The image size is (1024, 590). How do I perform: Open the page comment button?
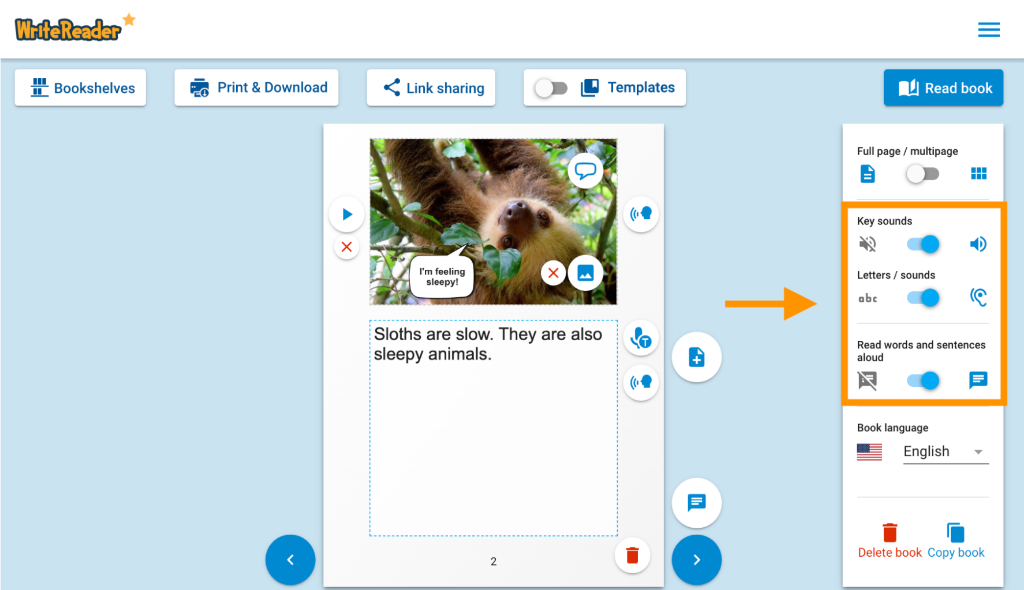point(696,502)
